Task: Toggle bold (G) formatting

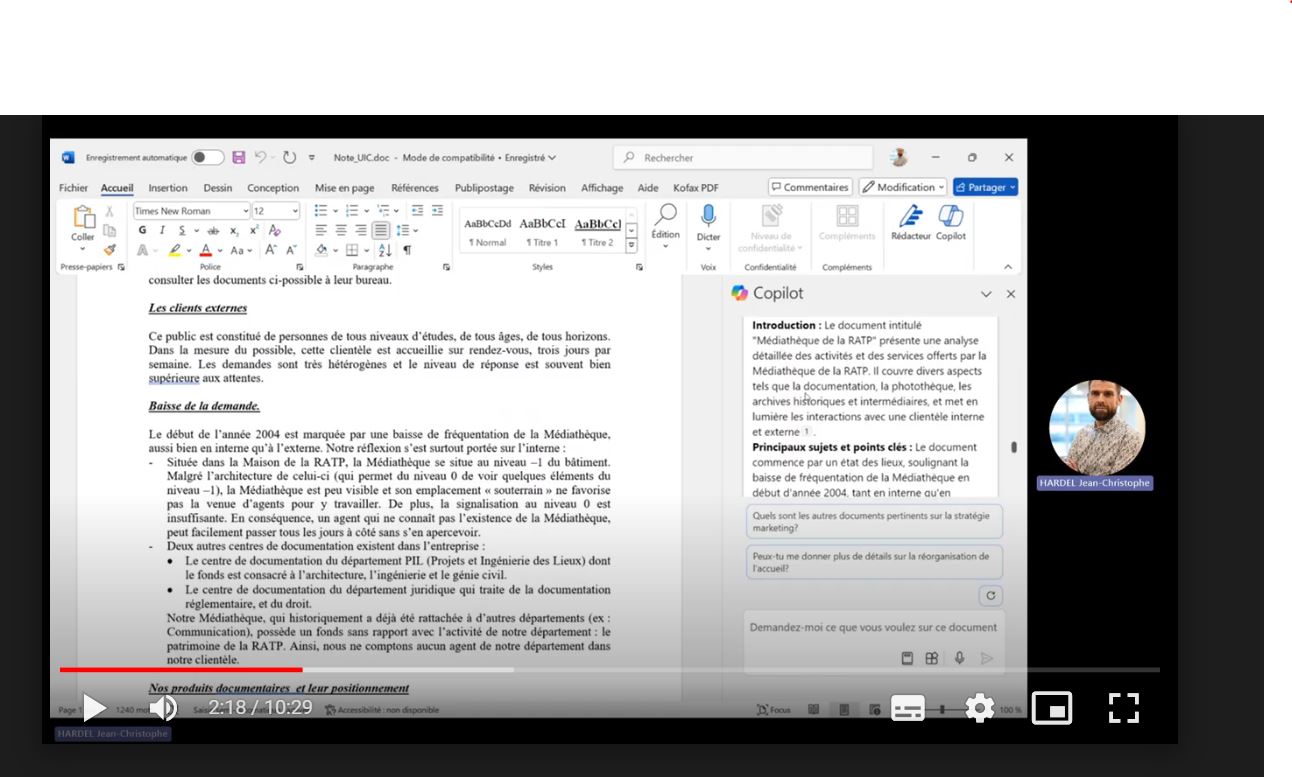Action: (x=143, y=230)
